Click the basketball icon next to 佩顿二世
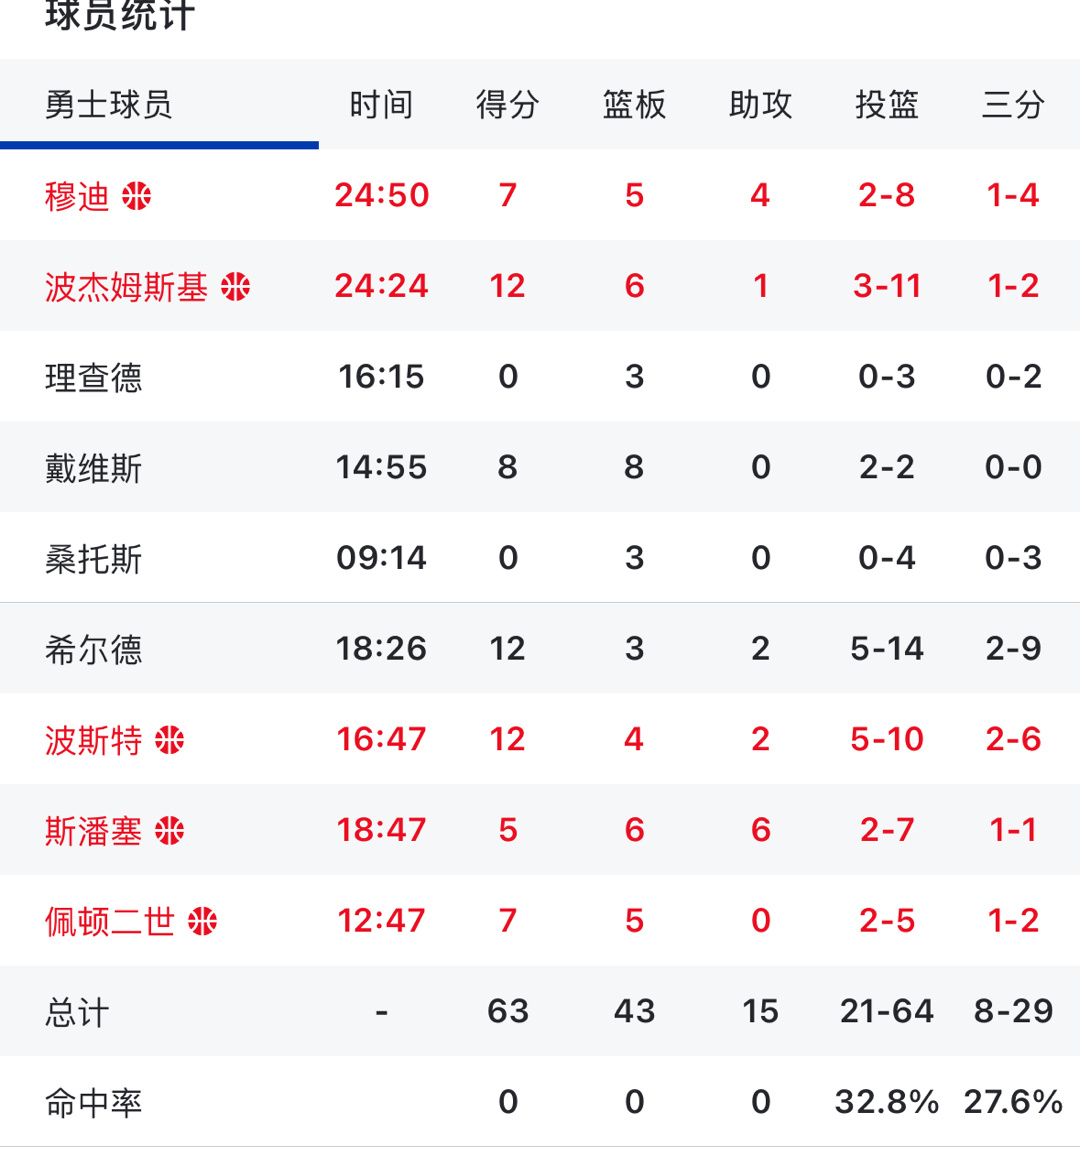Viewport: 1080px width, 1164px height. tap(204, 920)
